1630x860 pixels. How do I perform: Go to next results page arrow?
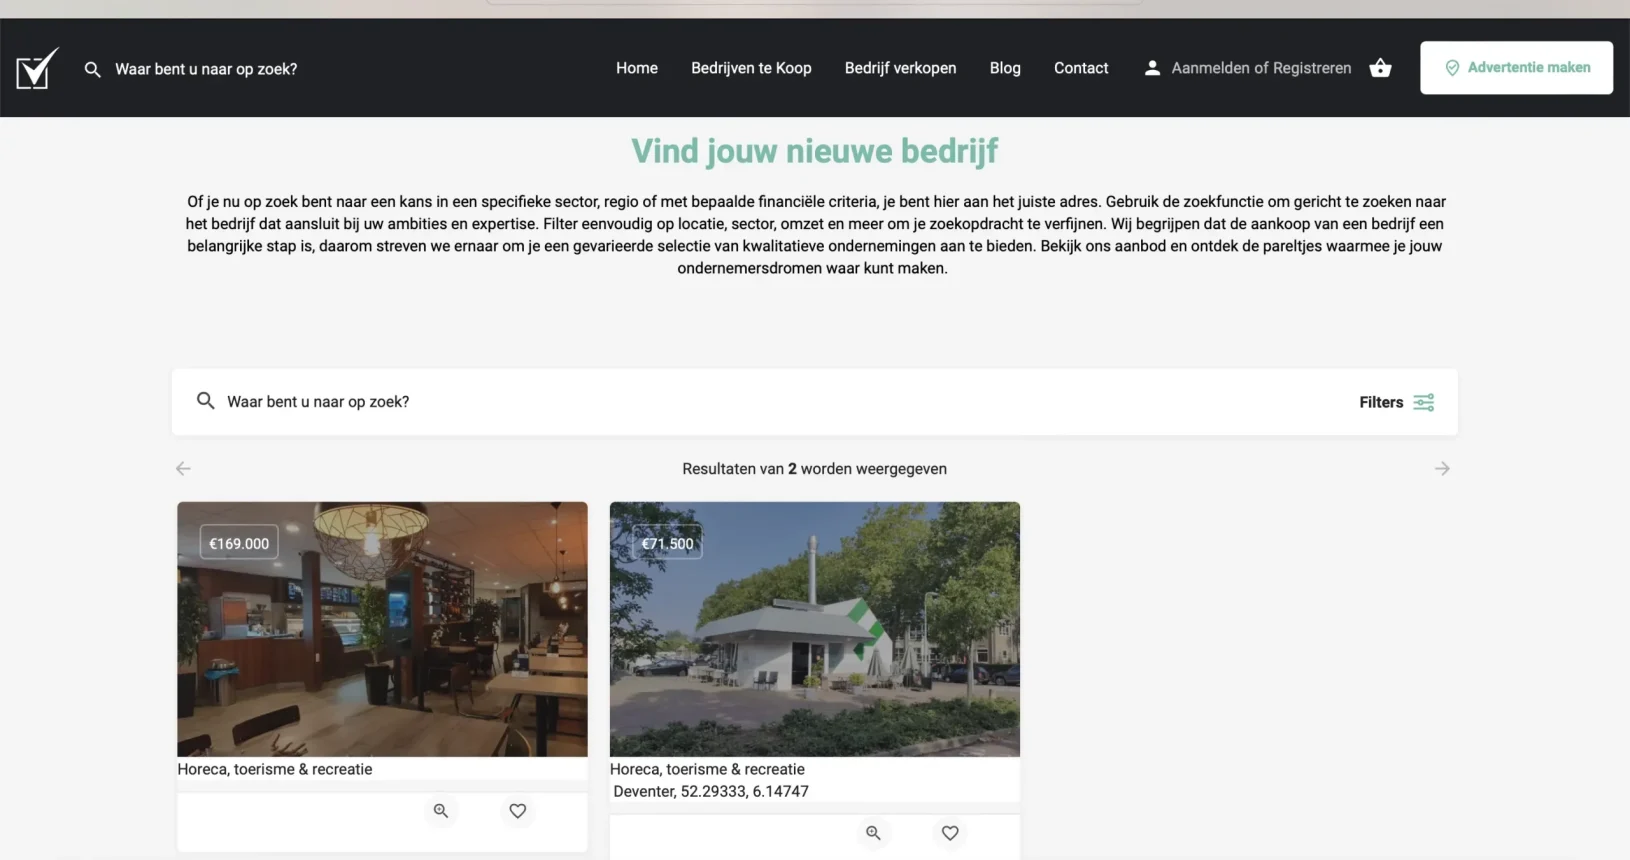coord(1441,468)
